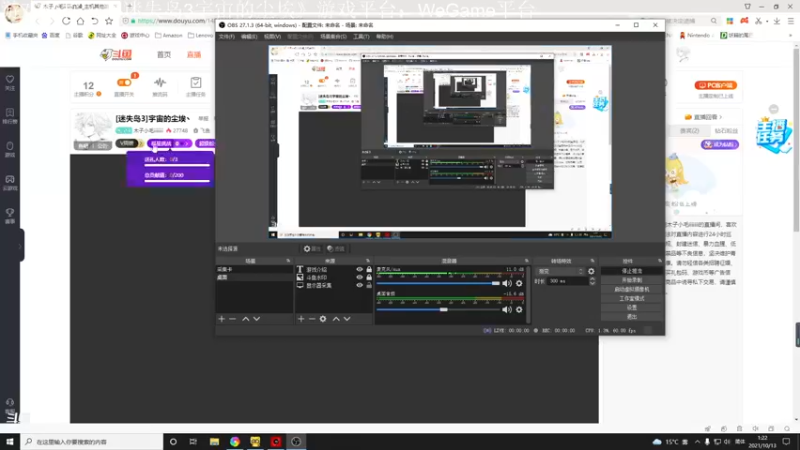Toggle lock on the image watermark source

(x=369, y=278)
